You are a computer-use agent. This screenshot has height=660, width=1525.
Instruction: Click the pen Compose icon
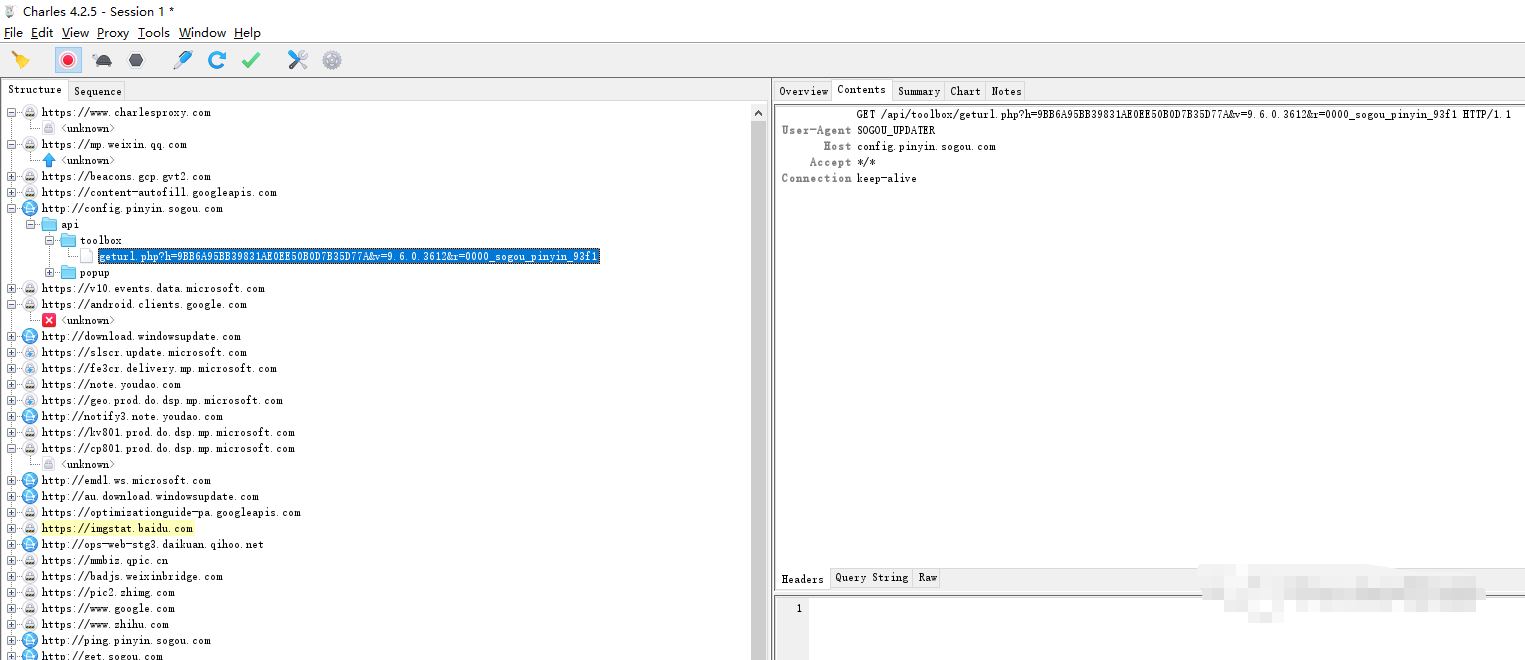182,60
